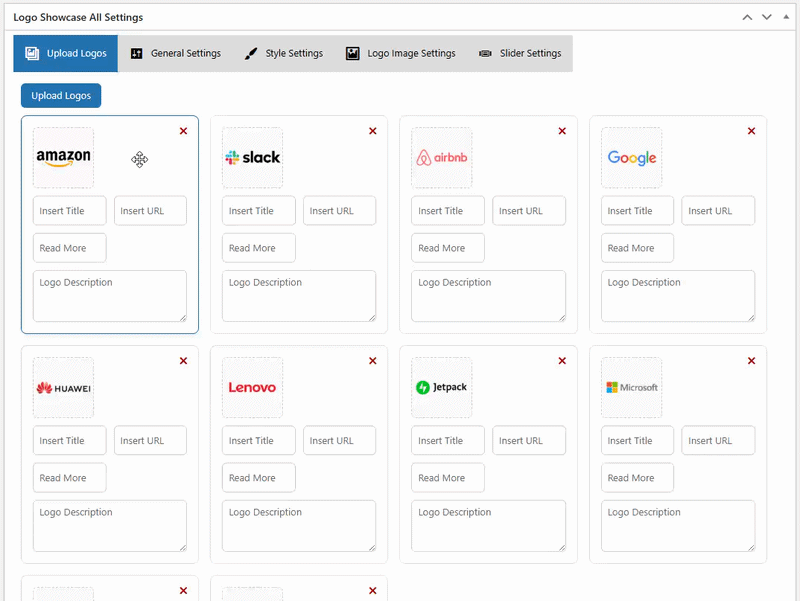Focus the Google Logo Description box

tap(678, 296)
